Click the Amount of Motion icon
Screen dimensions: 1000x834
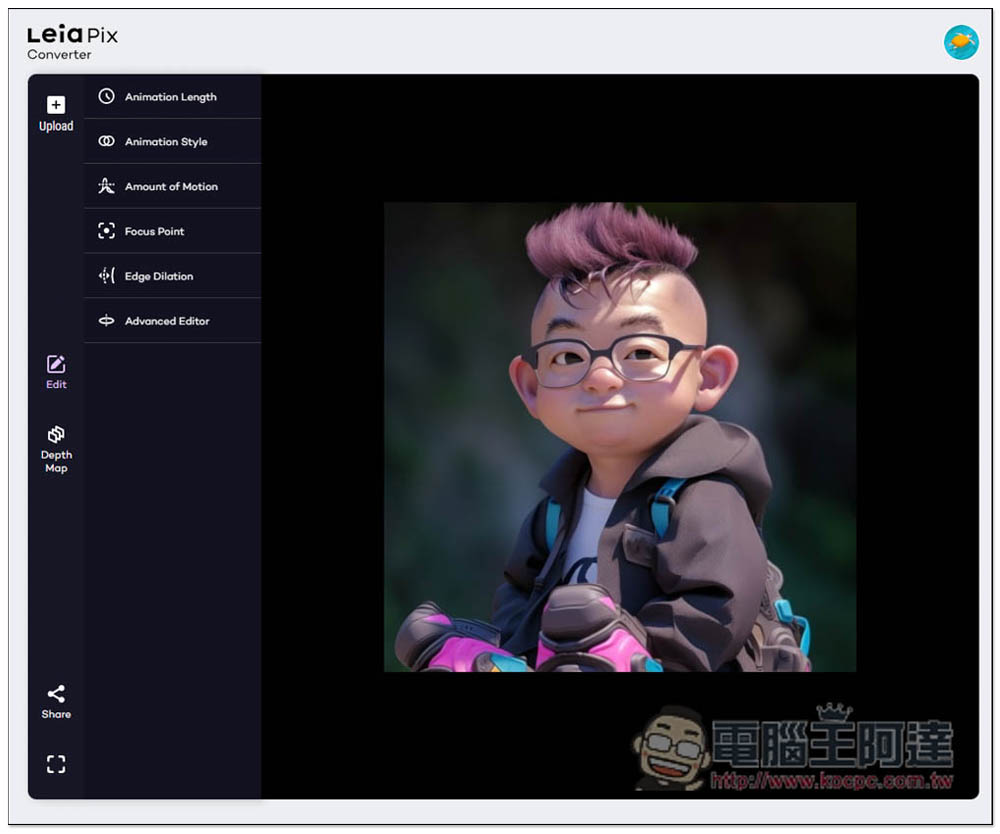pyautogui.click(x=106, y=187)
